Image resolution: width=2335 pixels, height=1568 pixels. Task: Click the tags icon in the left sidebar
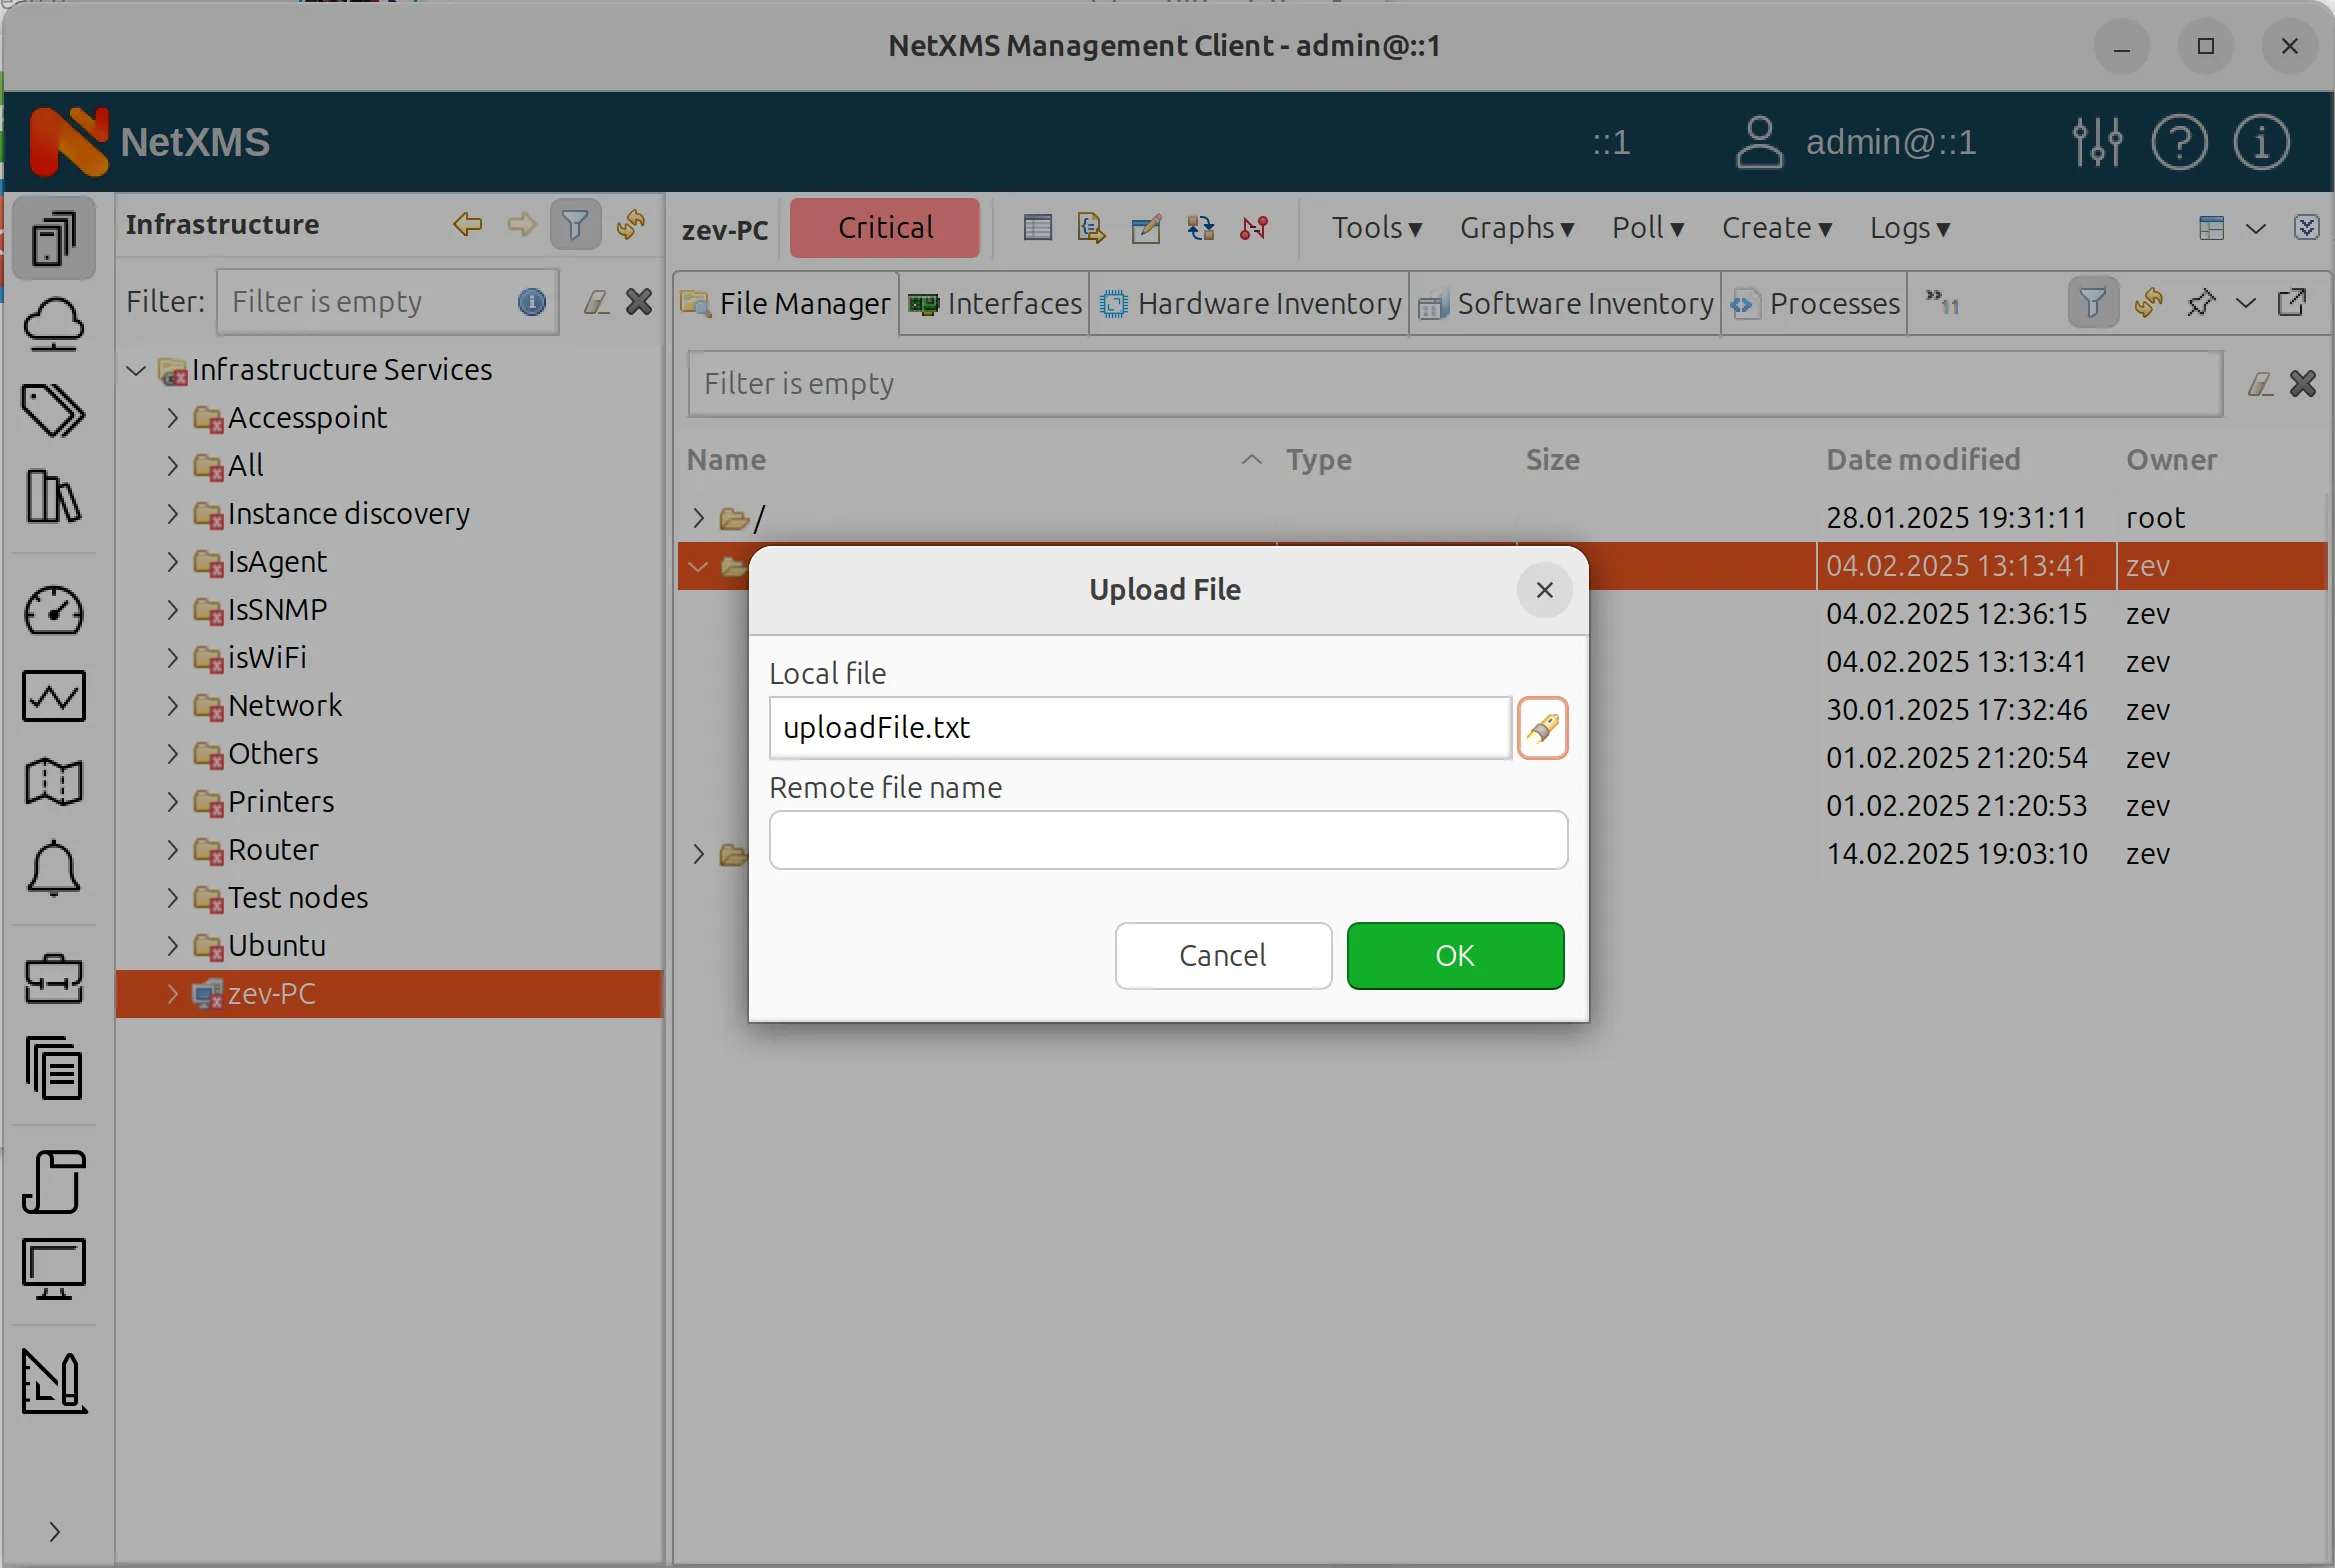tap(53, 410)
